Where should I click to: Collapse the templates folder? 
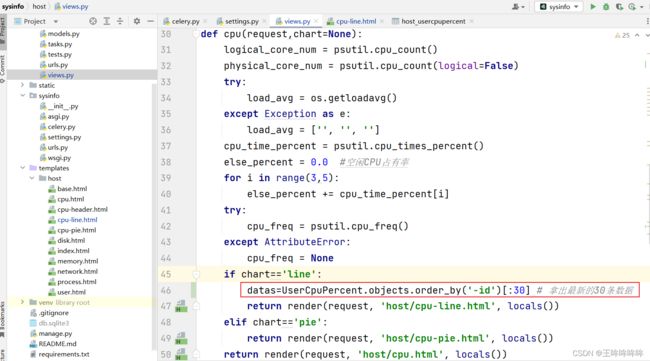tap(22, 168)
